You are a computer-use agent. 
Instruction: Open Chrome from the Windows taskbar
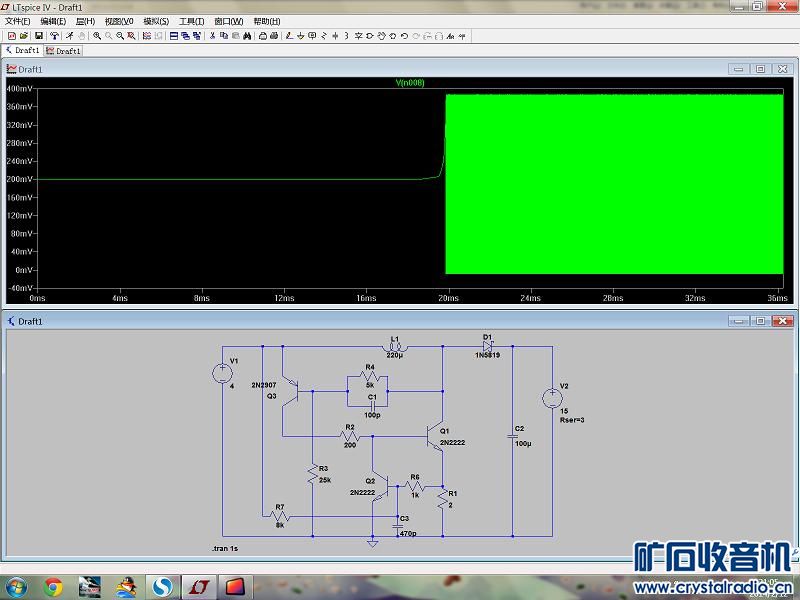[53, 586]
